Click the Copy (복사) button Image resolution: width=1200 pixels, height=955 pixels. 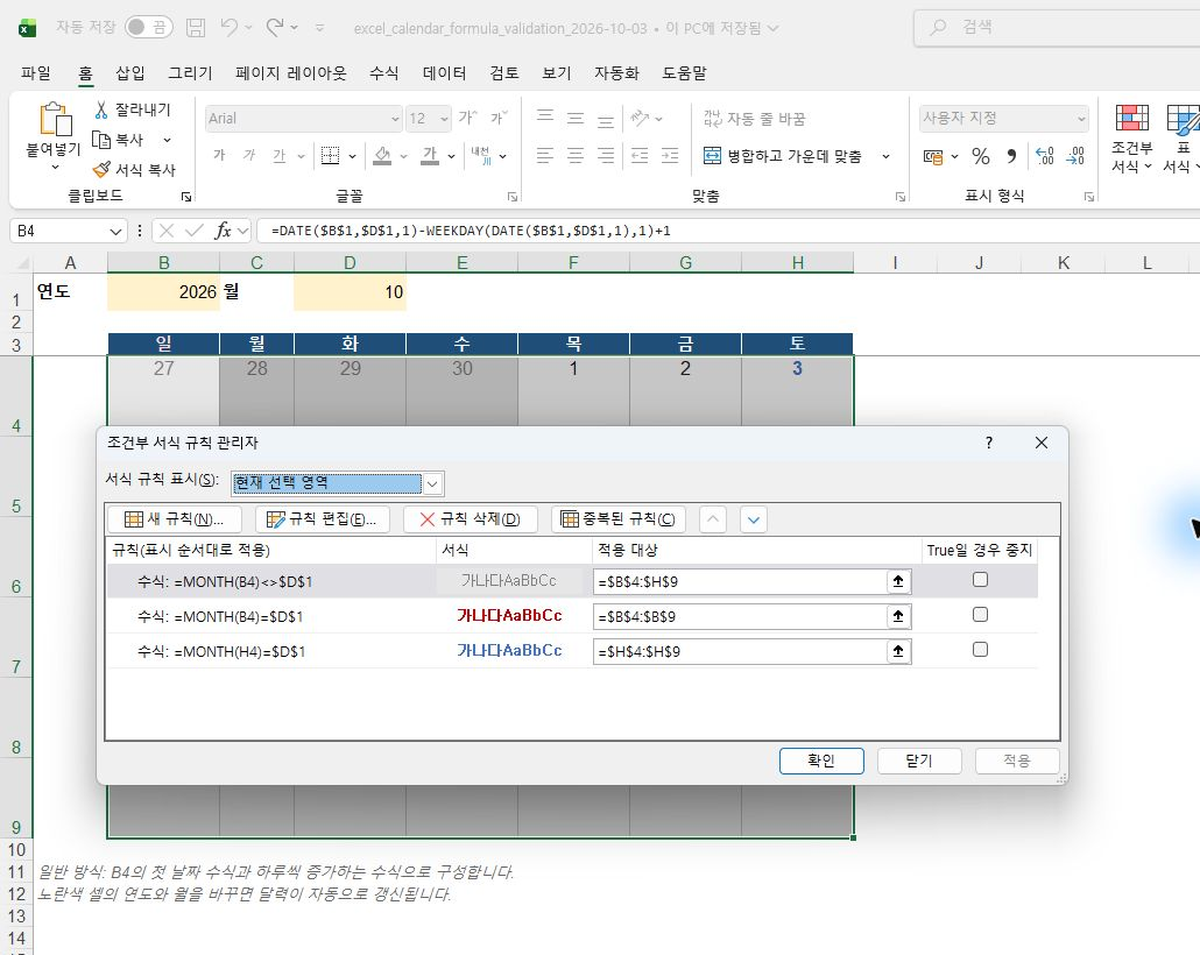click(118, 140)
